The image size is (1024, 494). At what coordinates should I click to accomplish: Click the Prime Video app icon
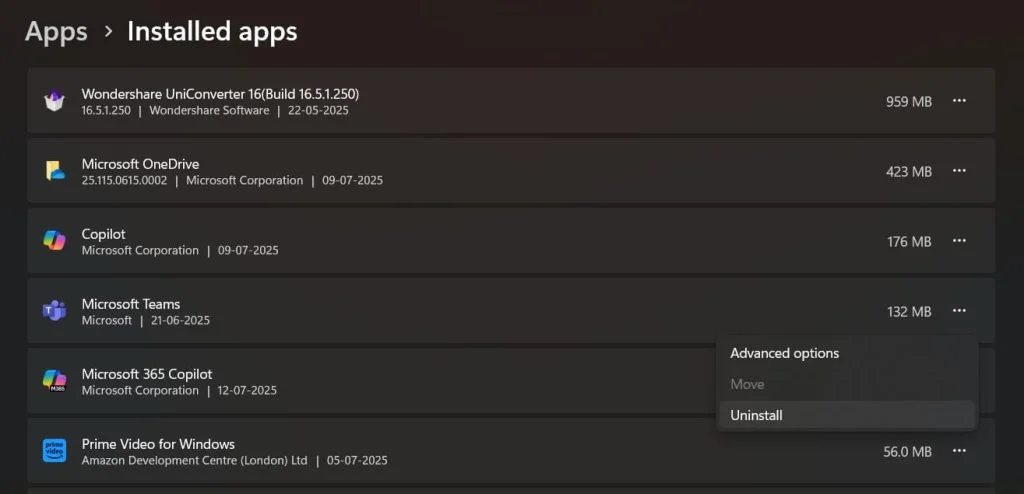point(54,451)
